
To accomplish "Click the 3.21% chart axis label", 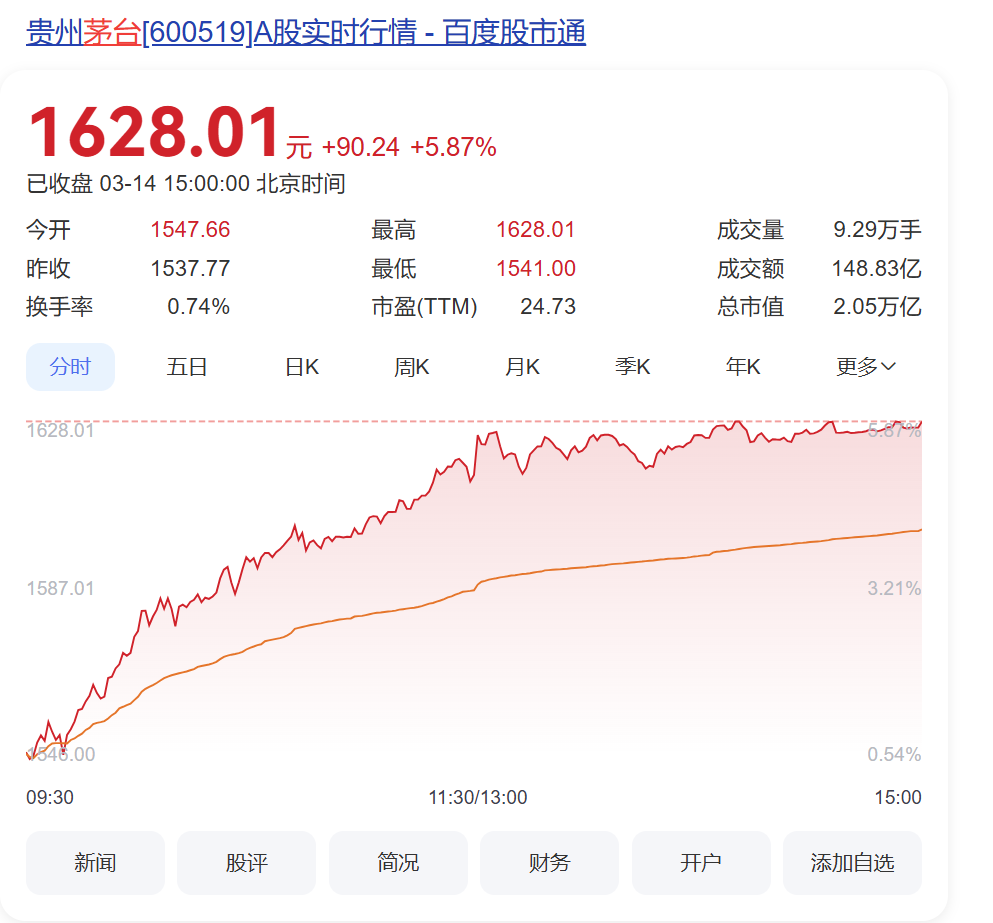I will click(x=894, y=589).
